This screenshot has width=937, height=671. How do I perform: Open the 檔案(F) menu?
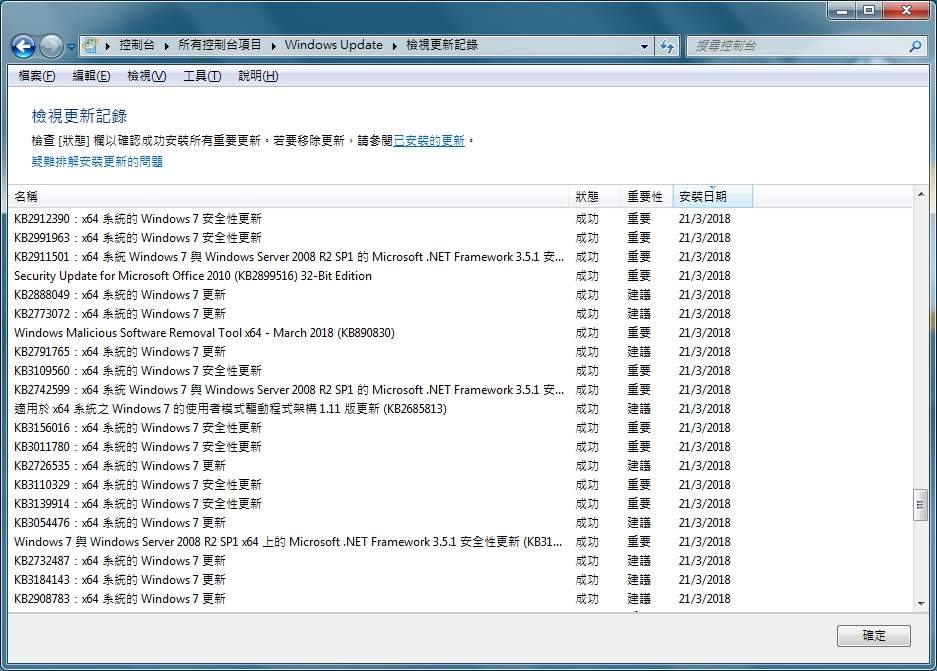coord(36,76)
